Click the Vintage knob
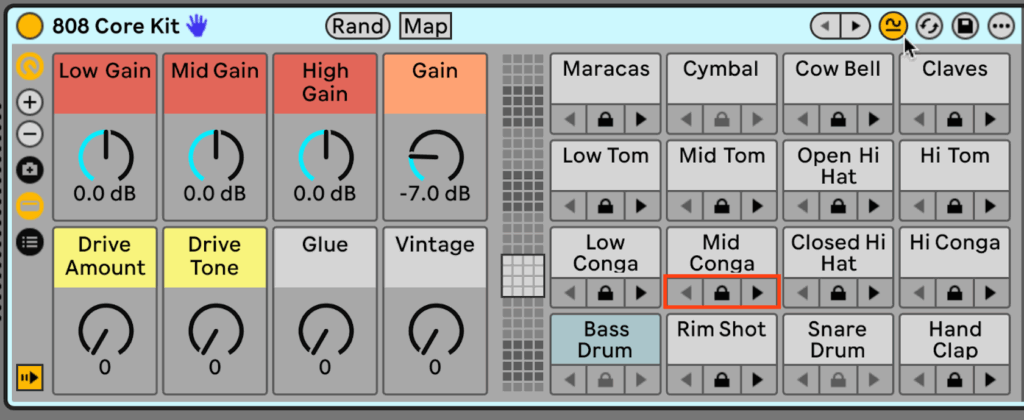The height and width of the screenshot is (420, 1024). click(436, 331)
